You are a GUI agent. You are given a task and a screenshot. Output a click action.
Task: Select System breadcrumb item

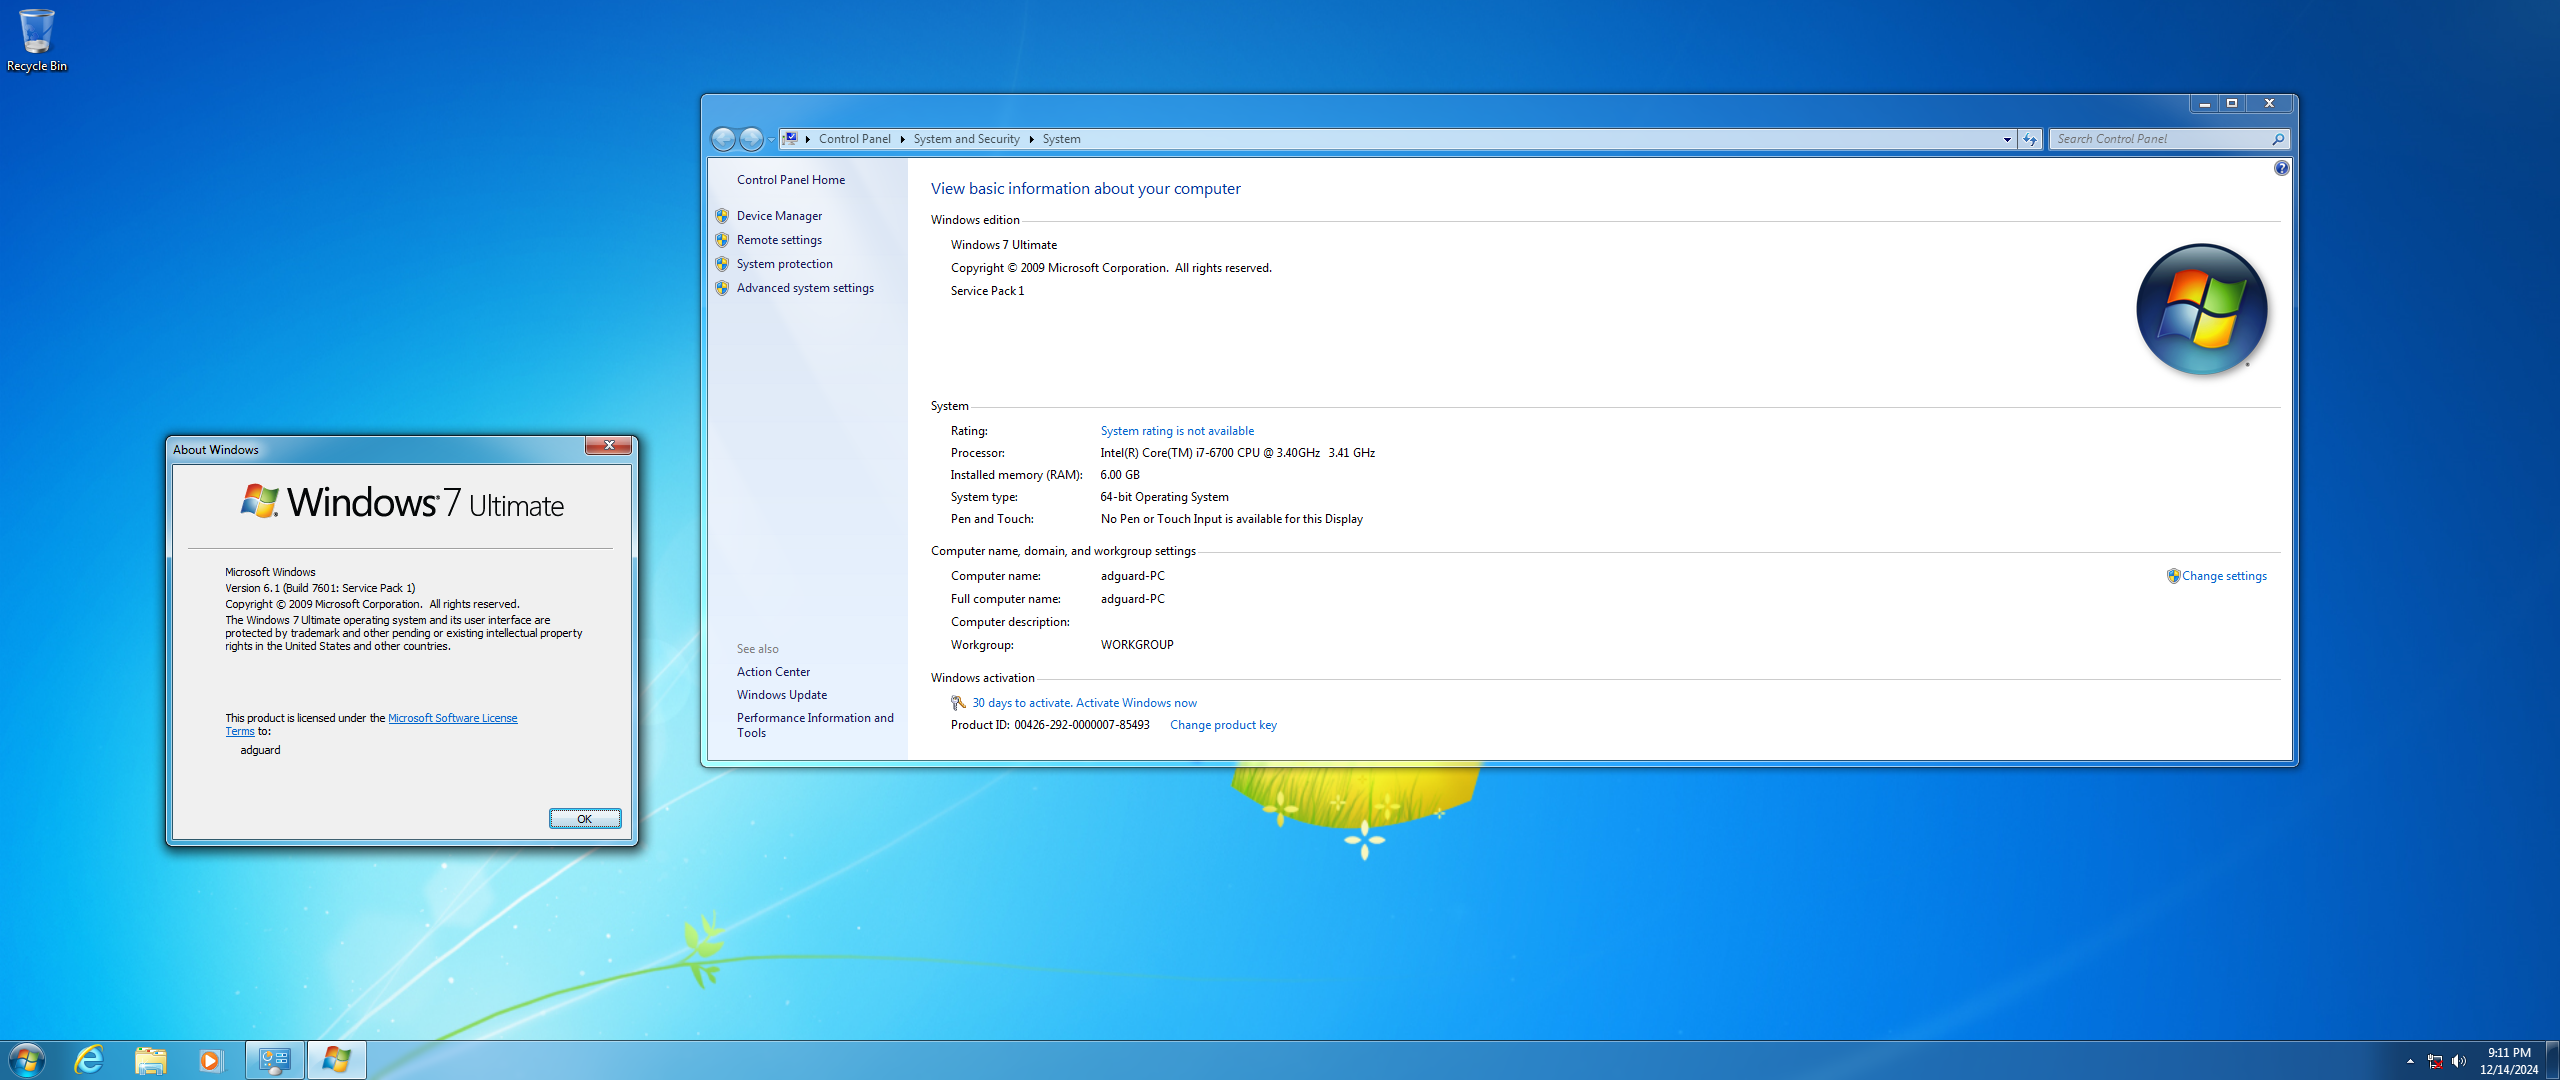pyautogui.click(x=1061, y=139)
